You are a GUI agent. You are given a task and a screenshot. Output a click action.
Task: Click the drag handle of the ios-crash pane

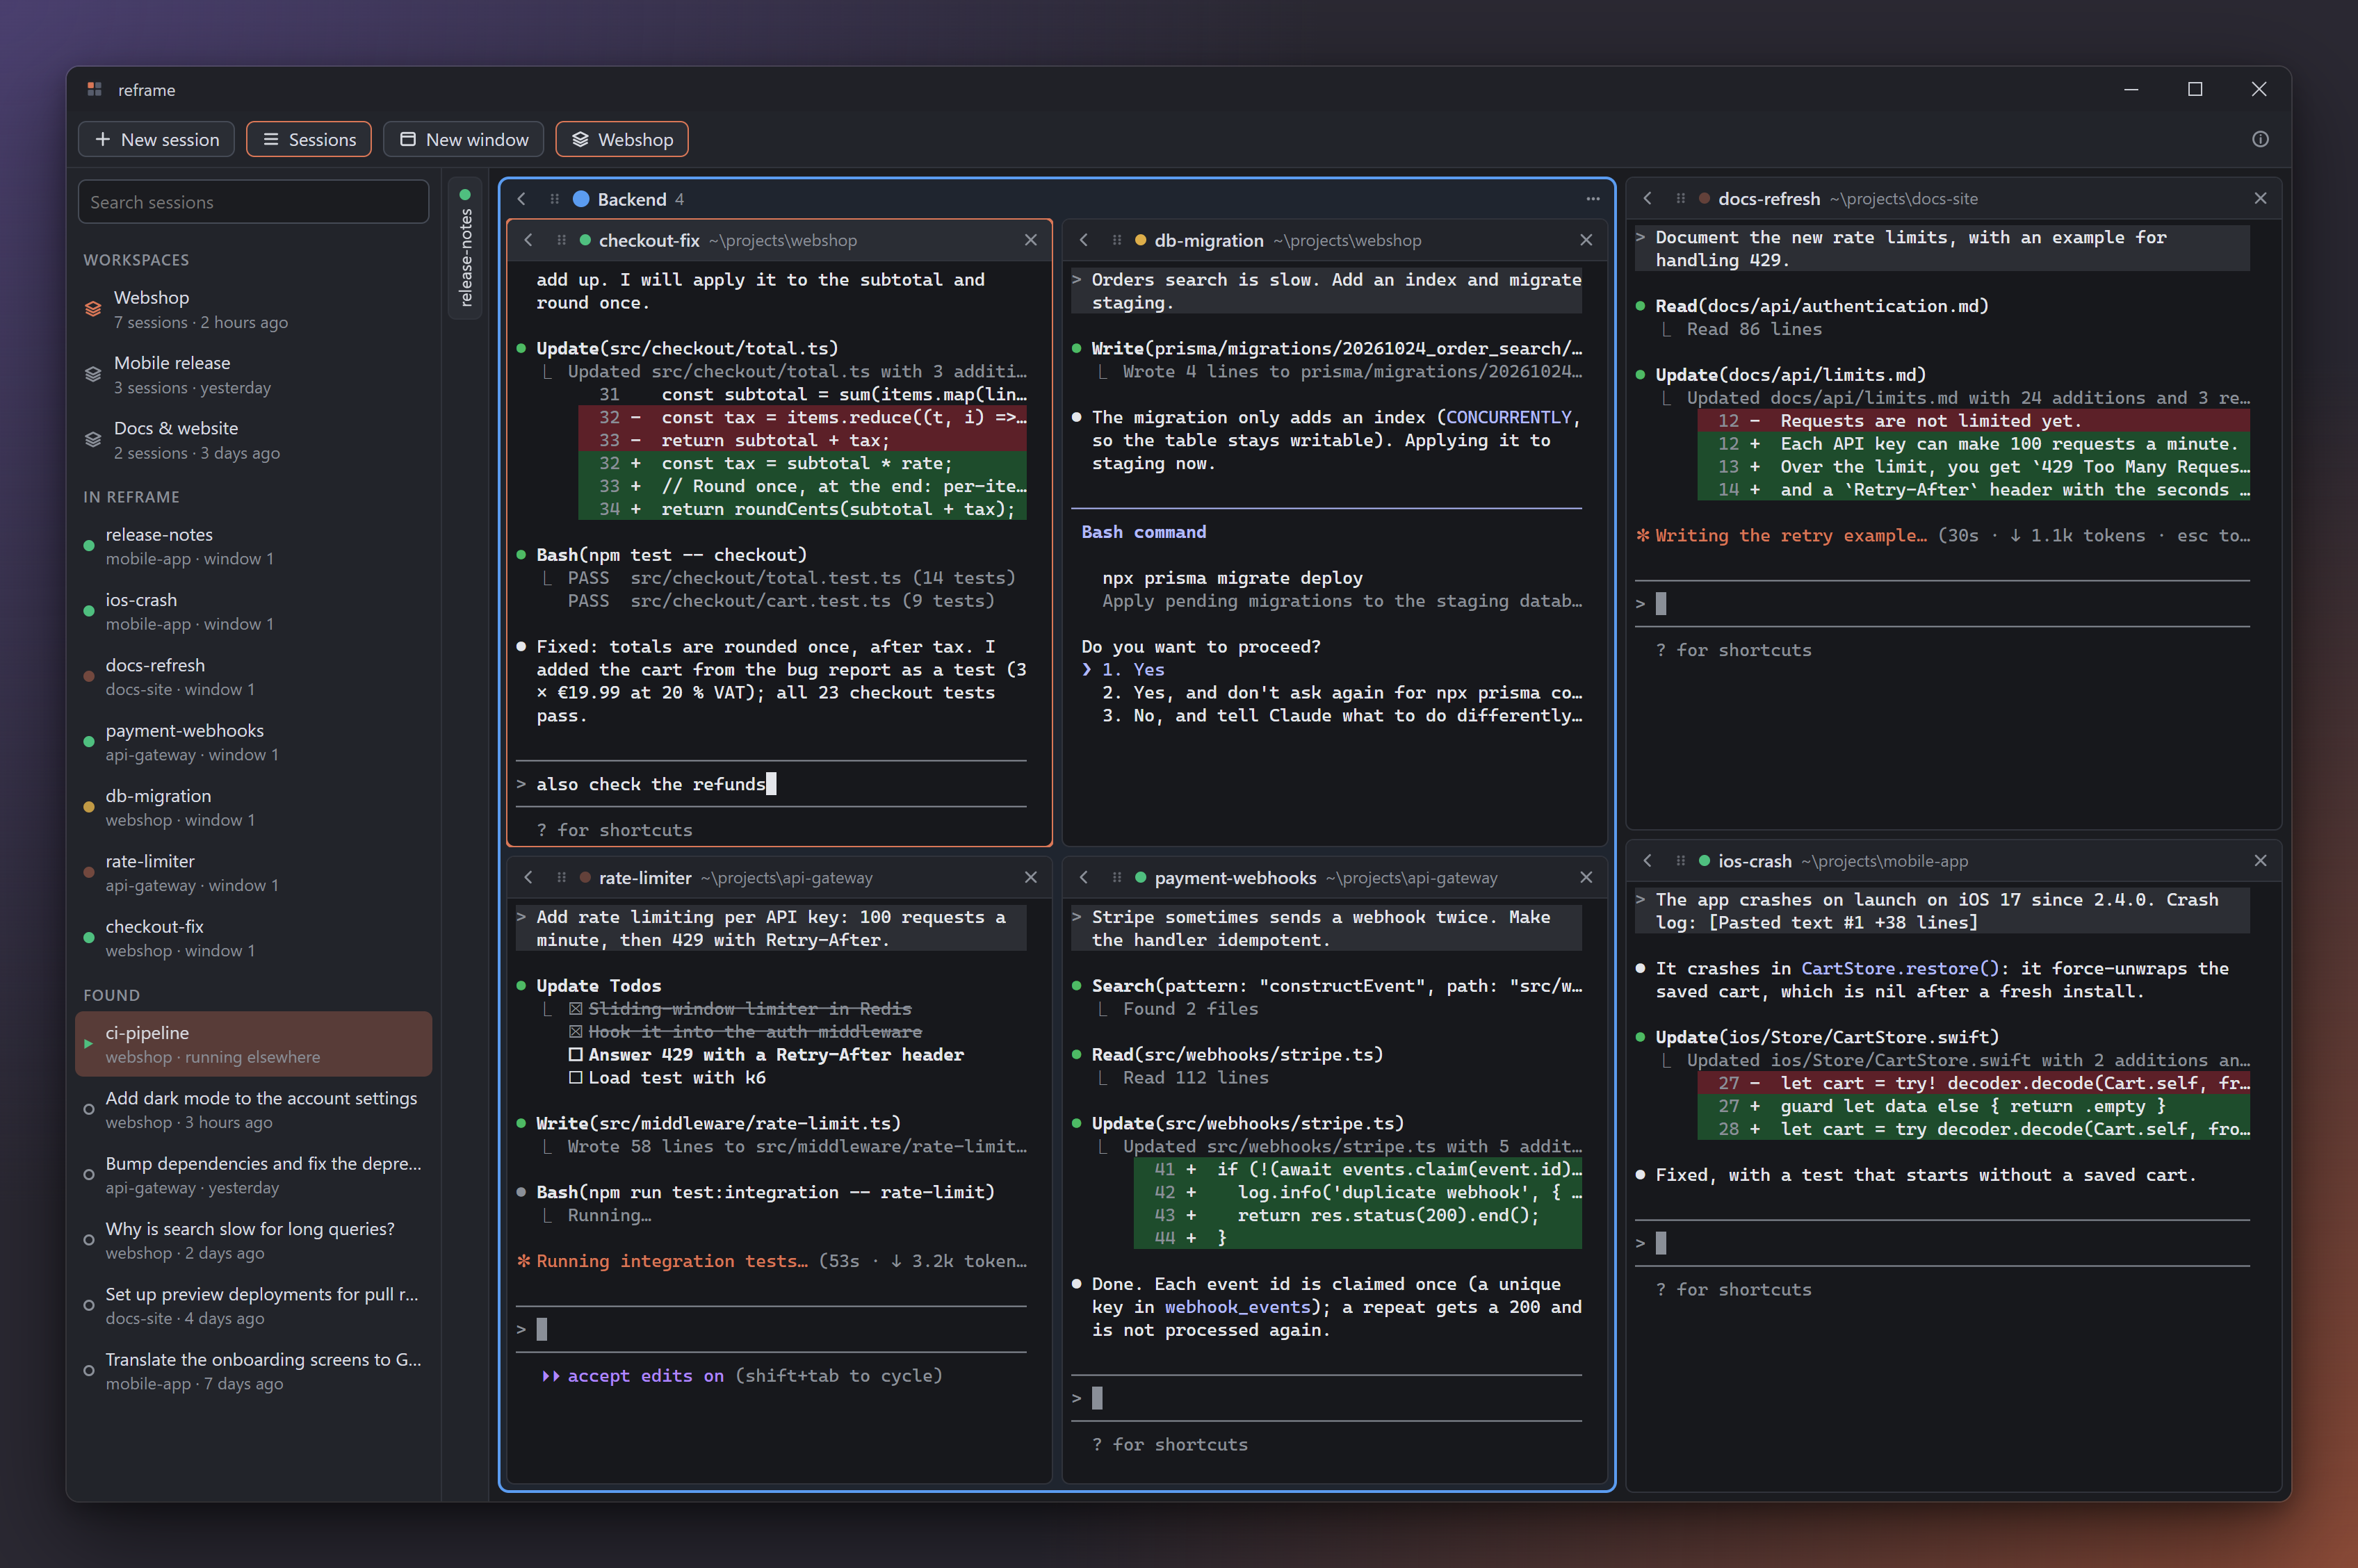click(1681, 860)
